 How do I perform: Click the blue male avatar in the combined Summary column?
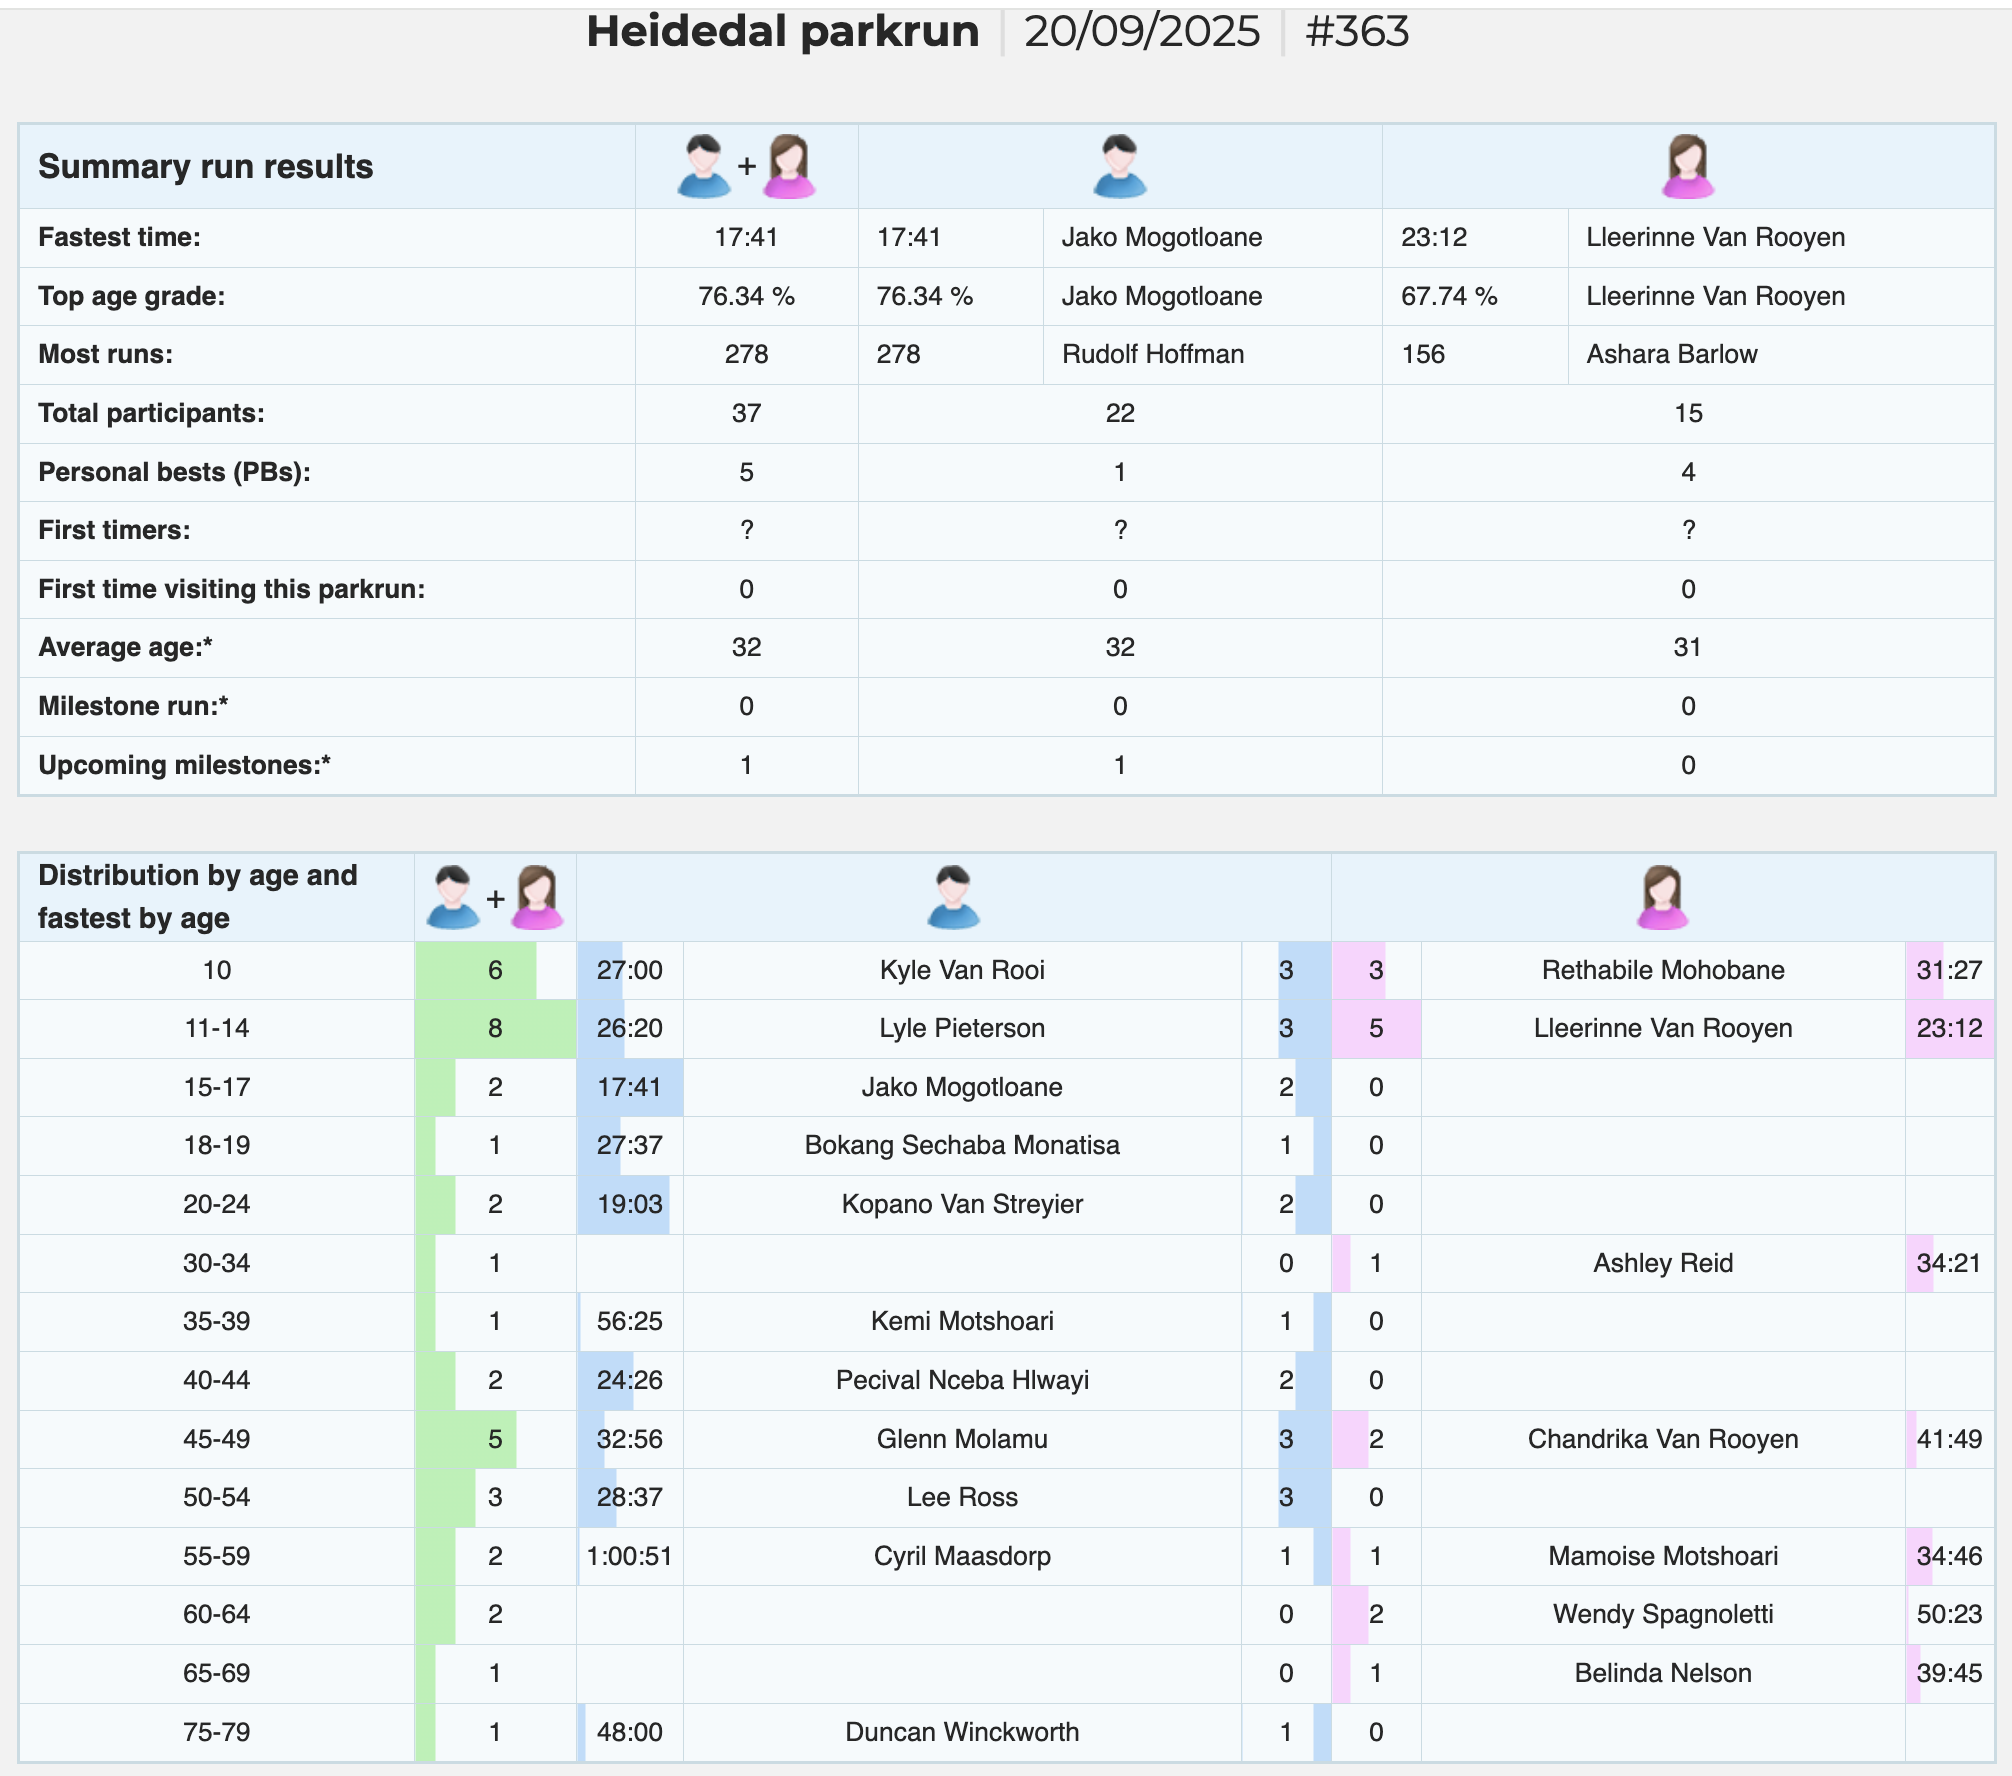point(704,166)
